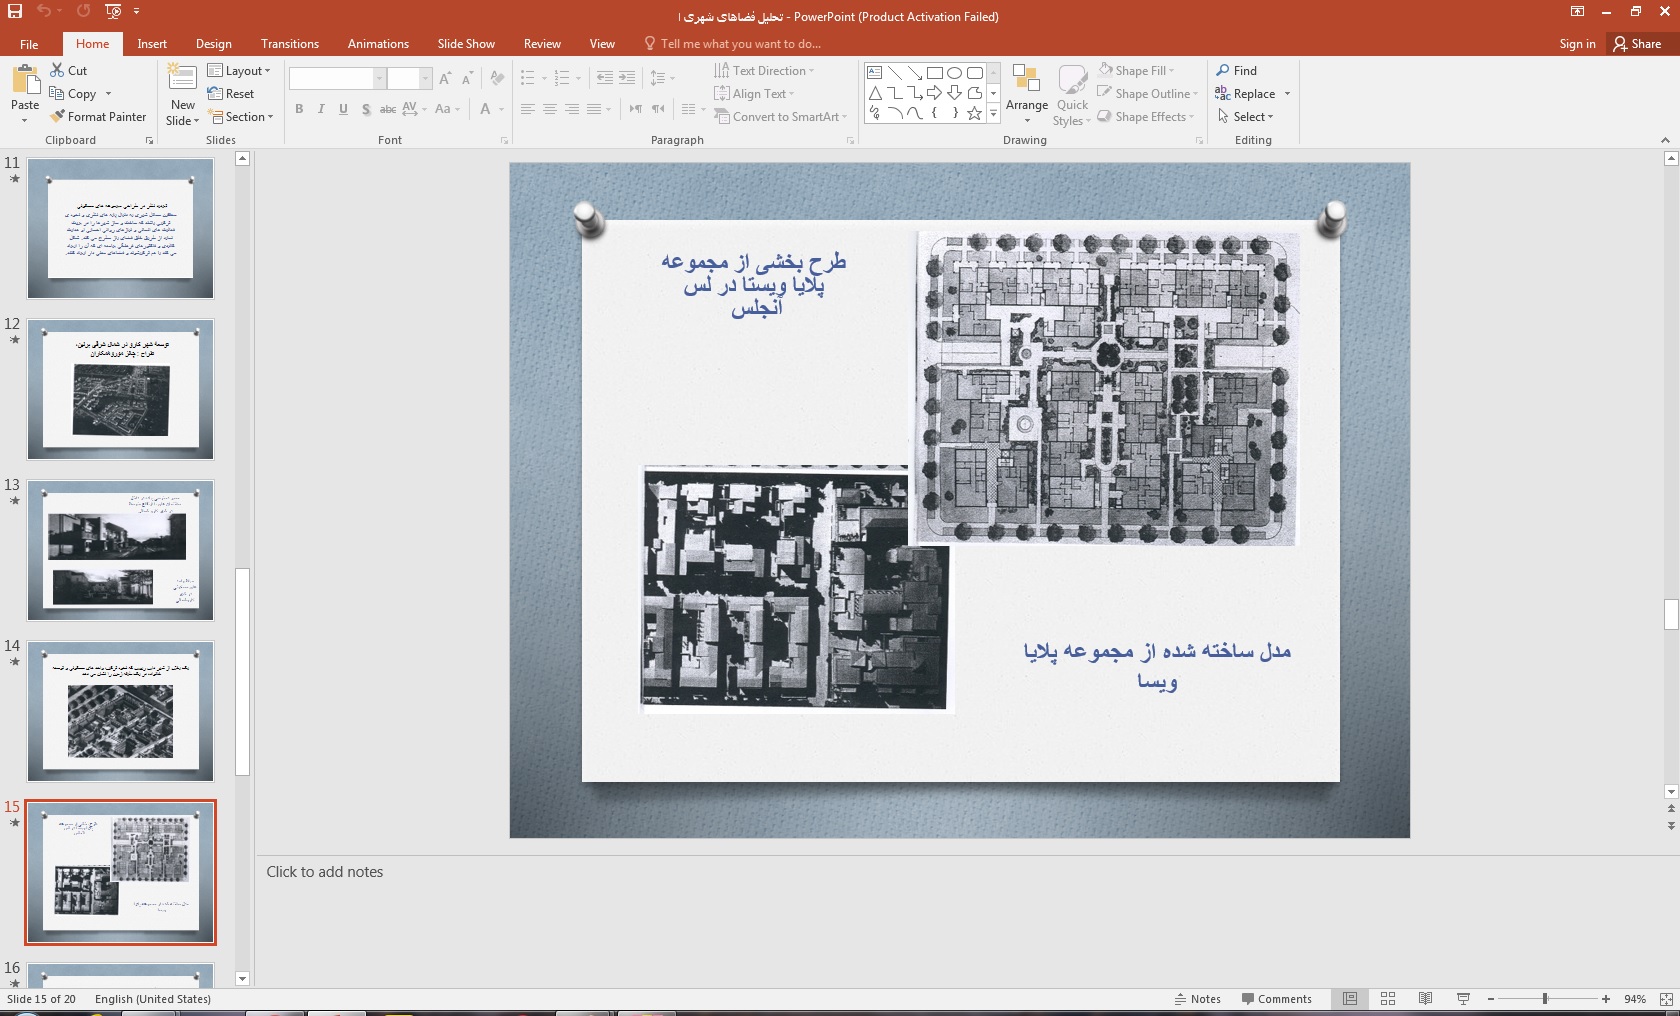The image size is (1680, 1016).
Task: Open the Section dropdown menu
Action: 240,117
